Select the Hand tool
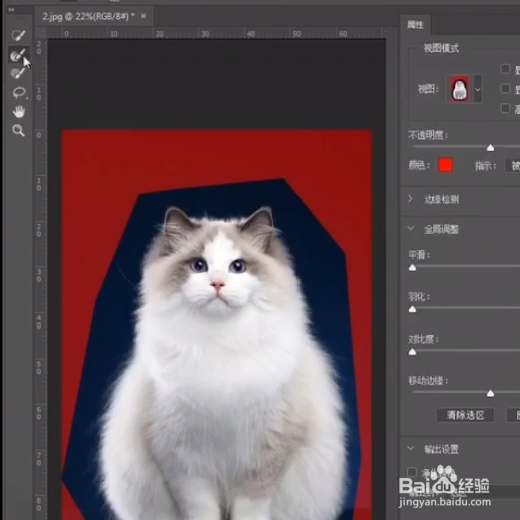This screenshot has height=520, width=520. pos(19,112)
